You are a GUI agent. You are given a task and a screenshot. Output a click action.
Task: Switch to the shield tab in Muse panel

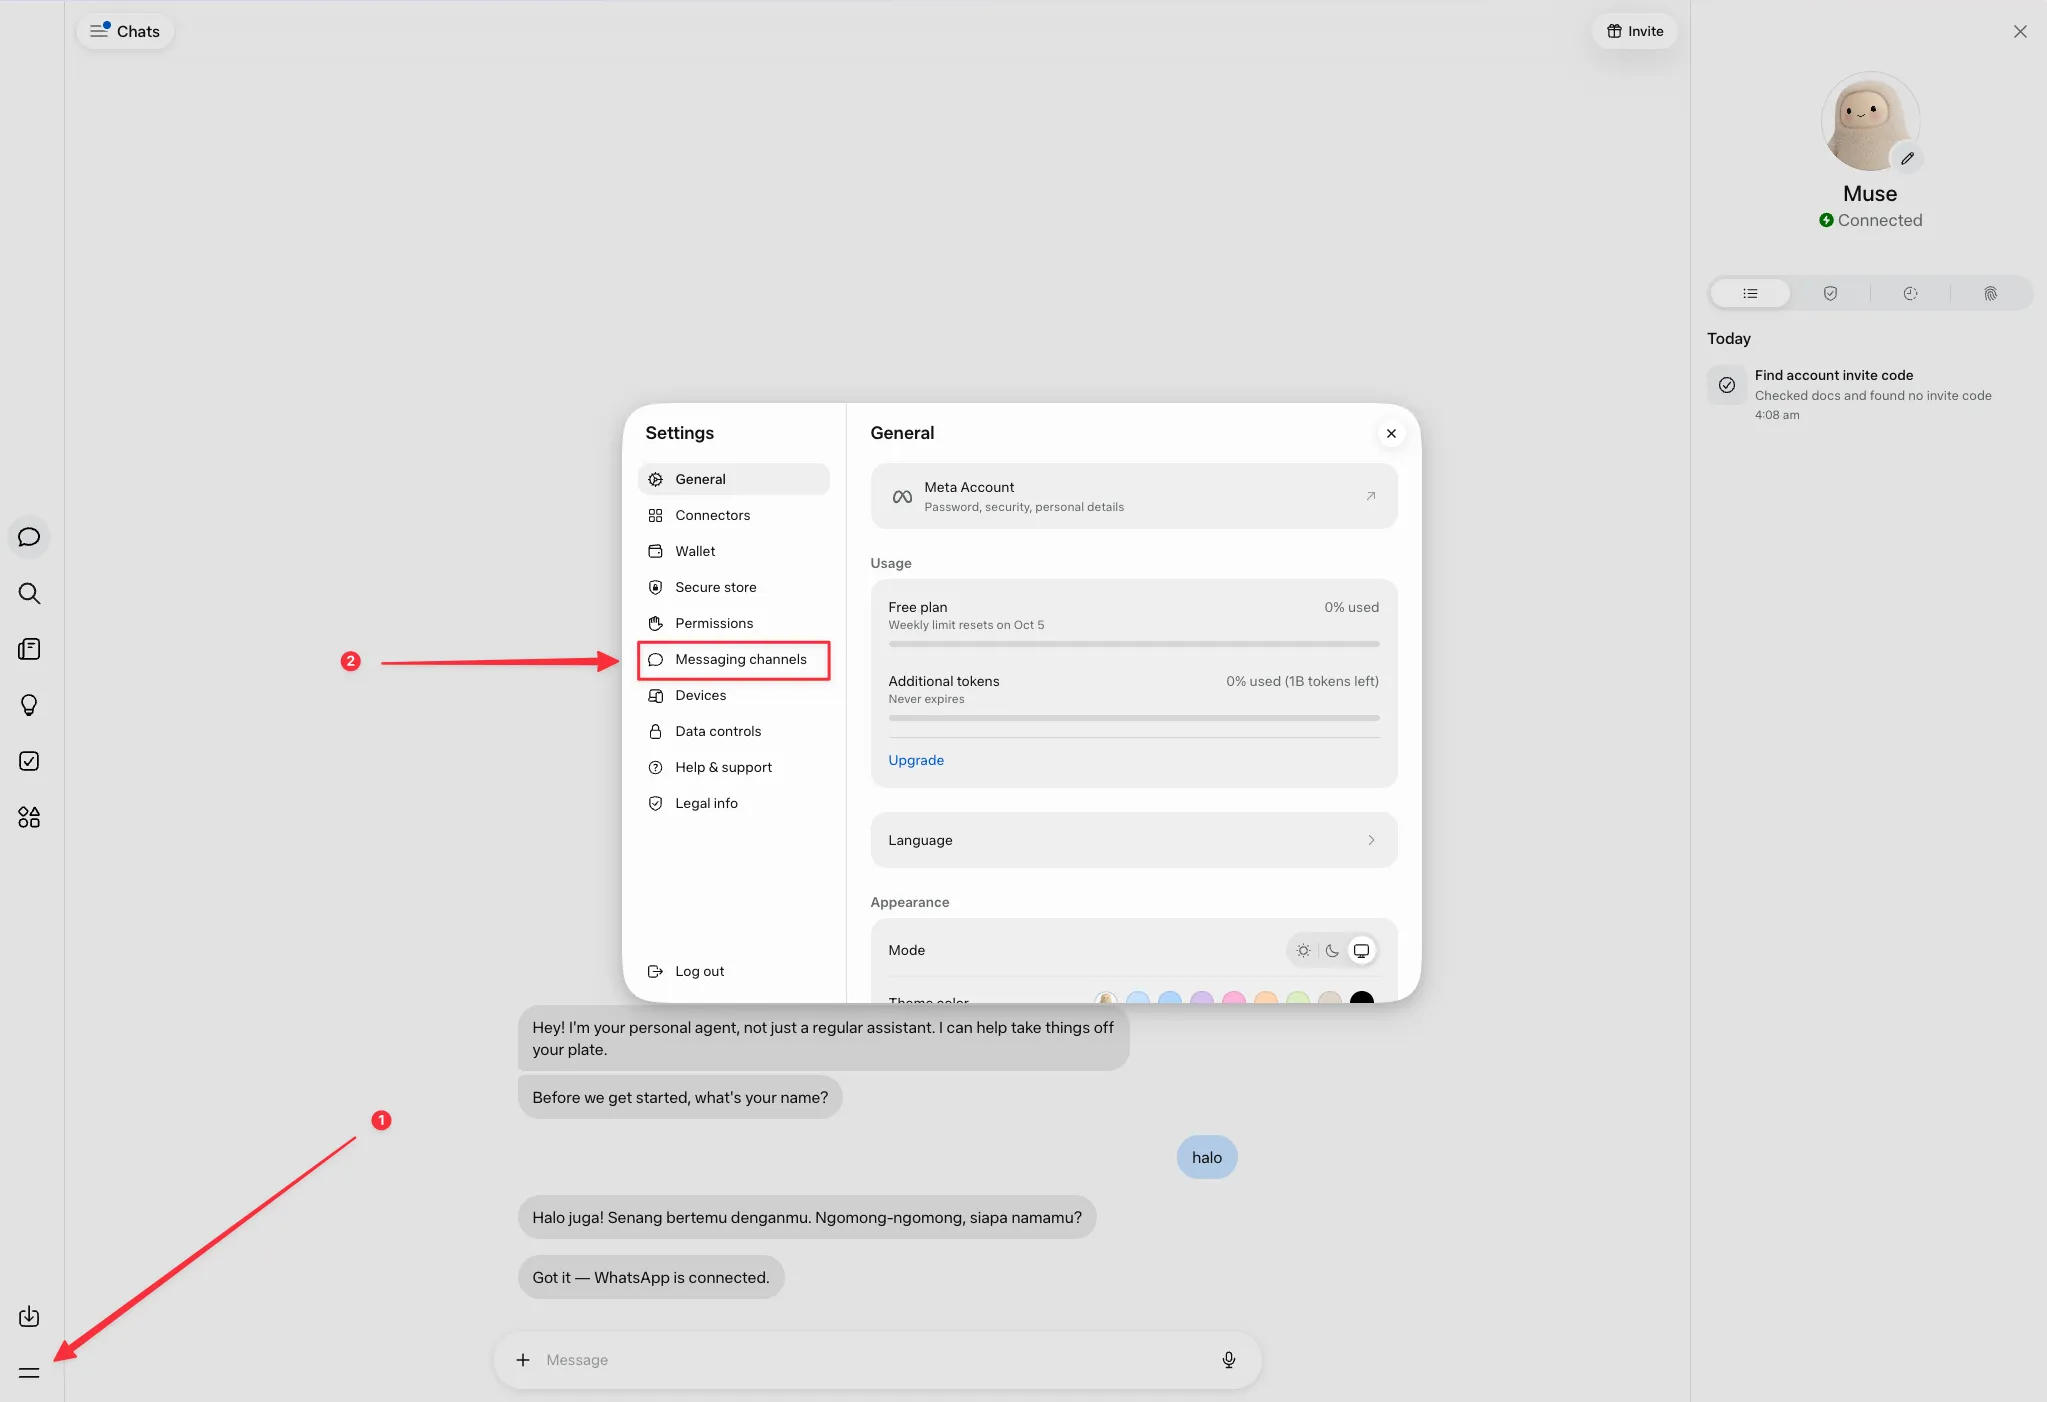(1830, 293)
